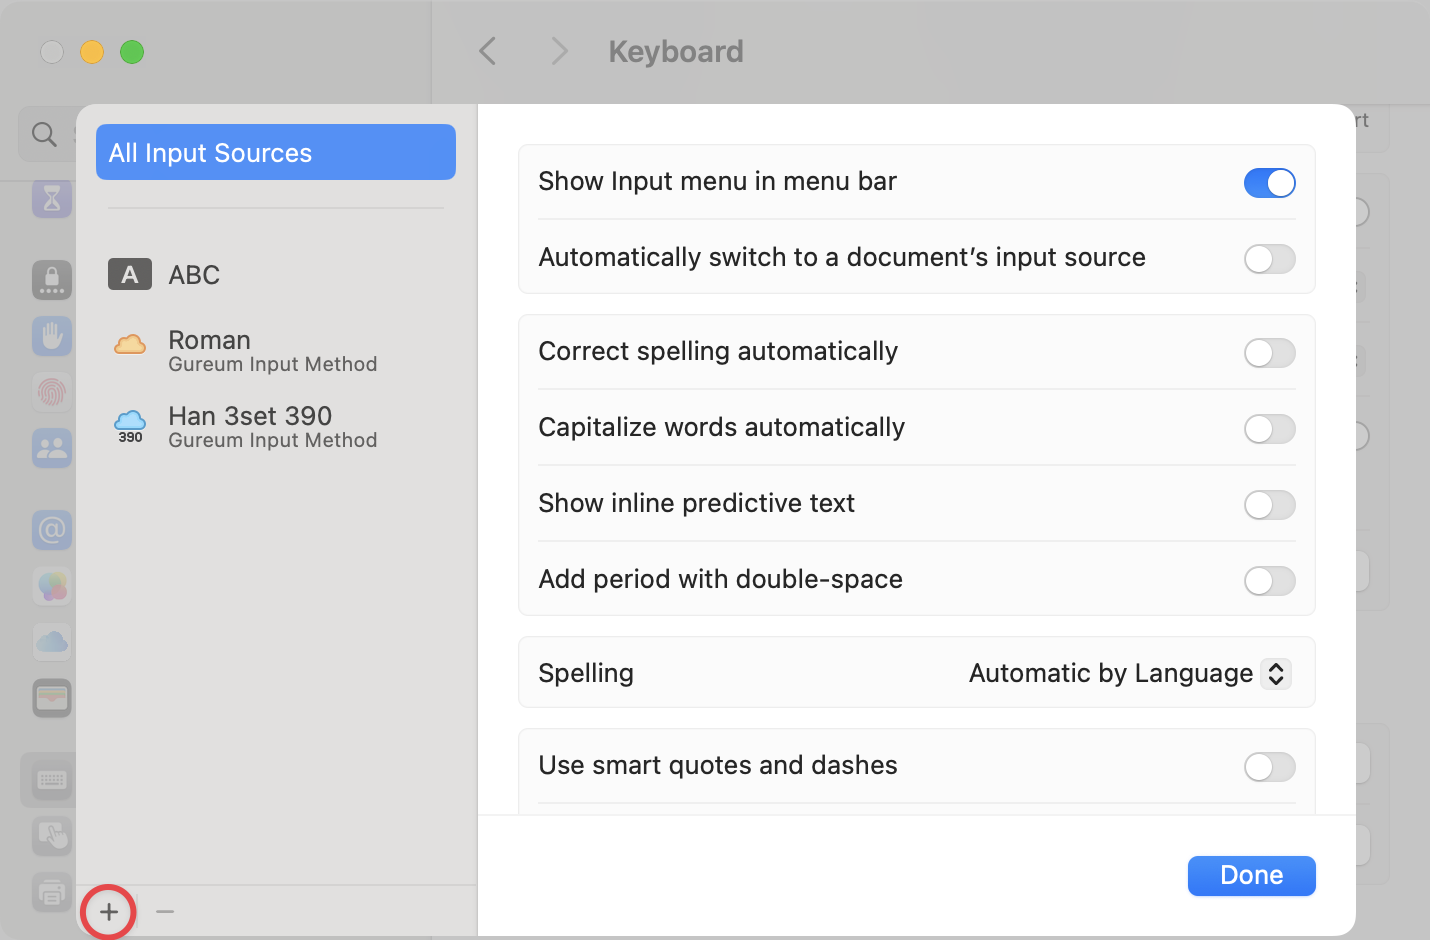Image resolution: width=1430 pixels, height=940 pixels.
Task: Open Internet Accounts @ icon in sidebar
Action: point(51,529)
